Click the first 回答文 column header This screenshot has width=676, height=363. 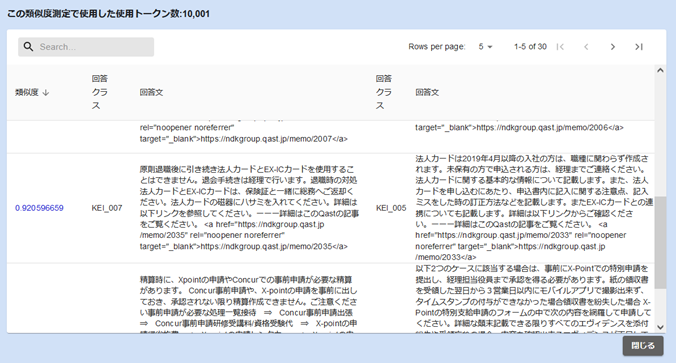151,92
